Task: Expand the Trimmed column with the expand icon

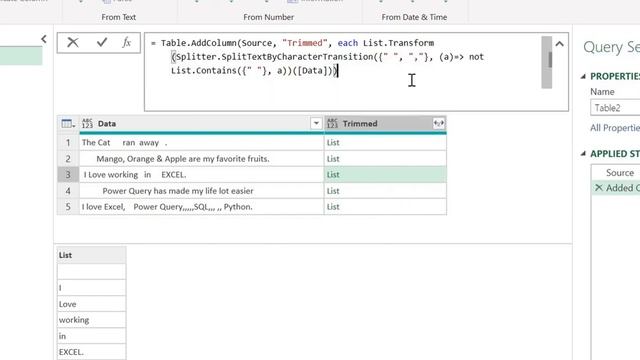Action: coord(439,123)
